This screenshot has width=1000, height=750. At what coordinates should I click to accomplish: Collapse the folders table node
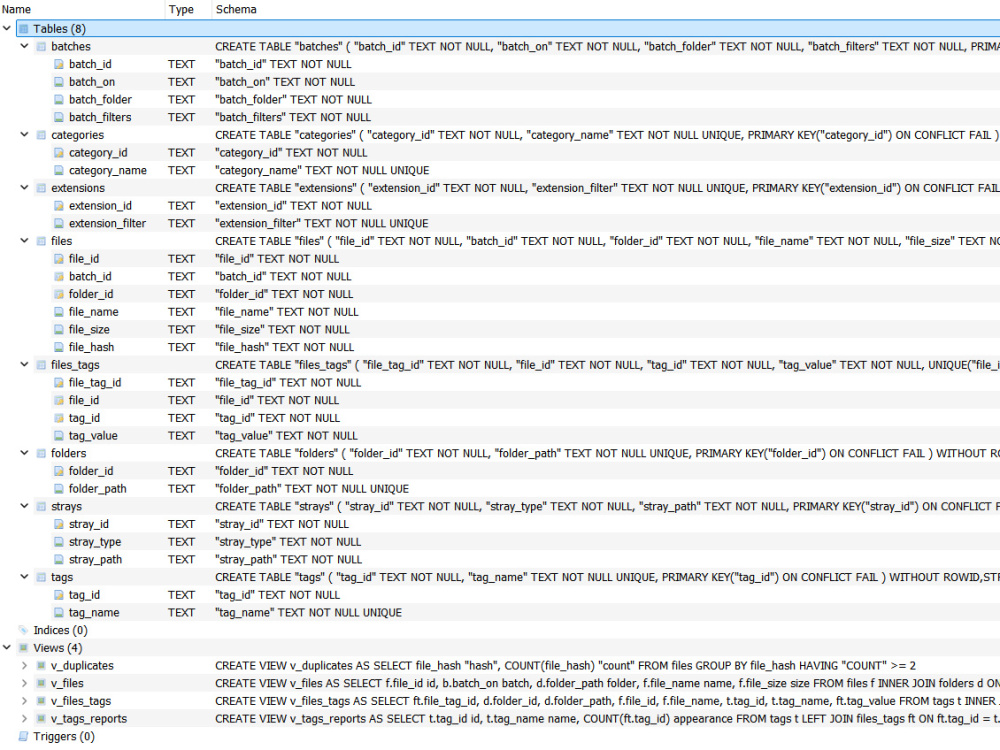(x=24, y=453)
